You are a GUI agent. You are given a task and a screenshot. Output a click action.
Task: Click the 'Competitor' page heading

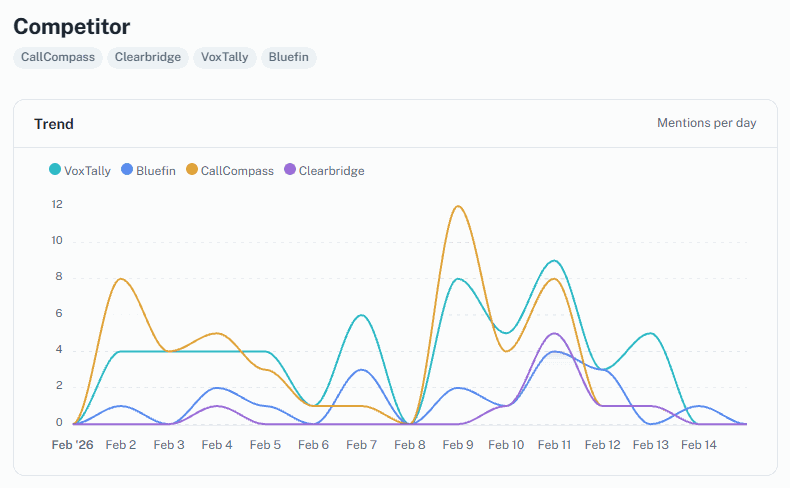tap(72, 27)
